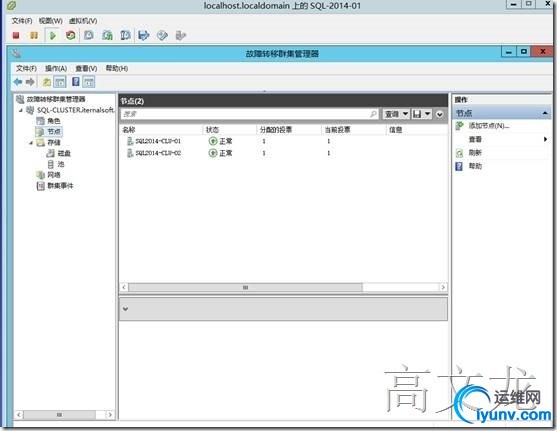Click the blue help book toolbar icon
557x431 pixels.
point(76,82)
